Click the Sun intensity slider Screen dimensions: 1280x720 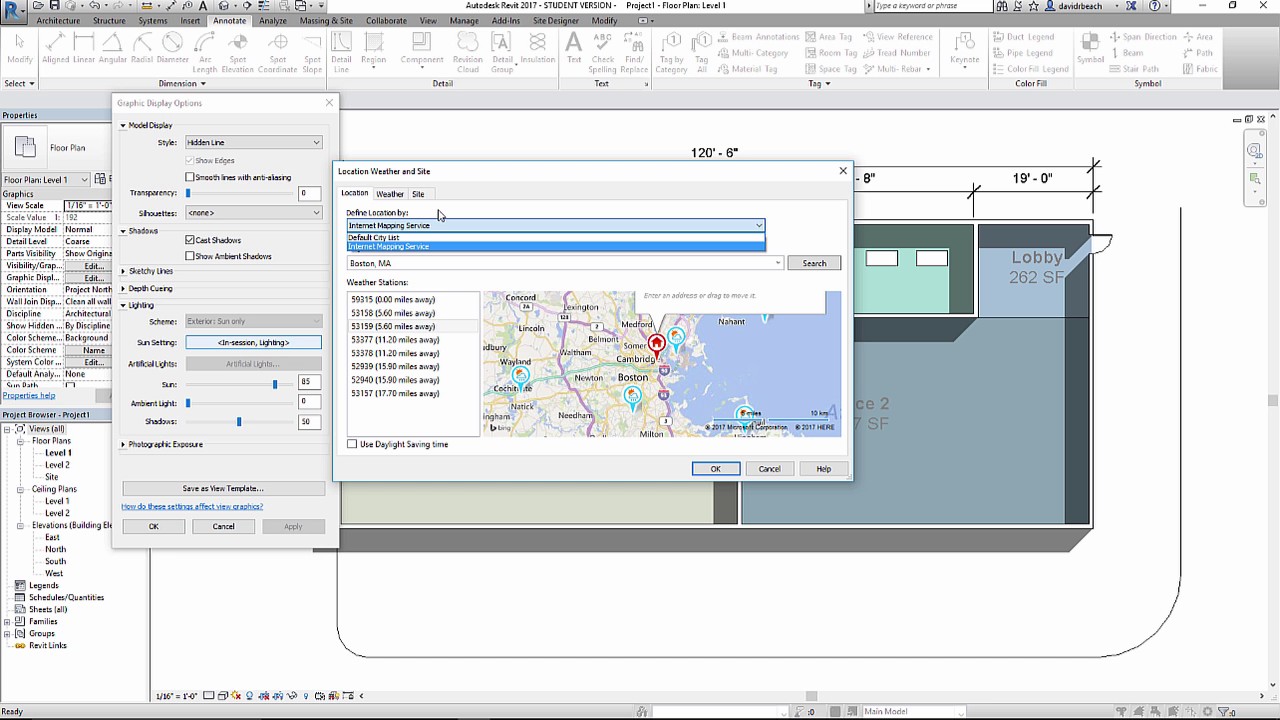coord(275,384)
